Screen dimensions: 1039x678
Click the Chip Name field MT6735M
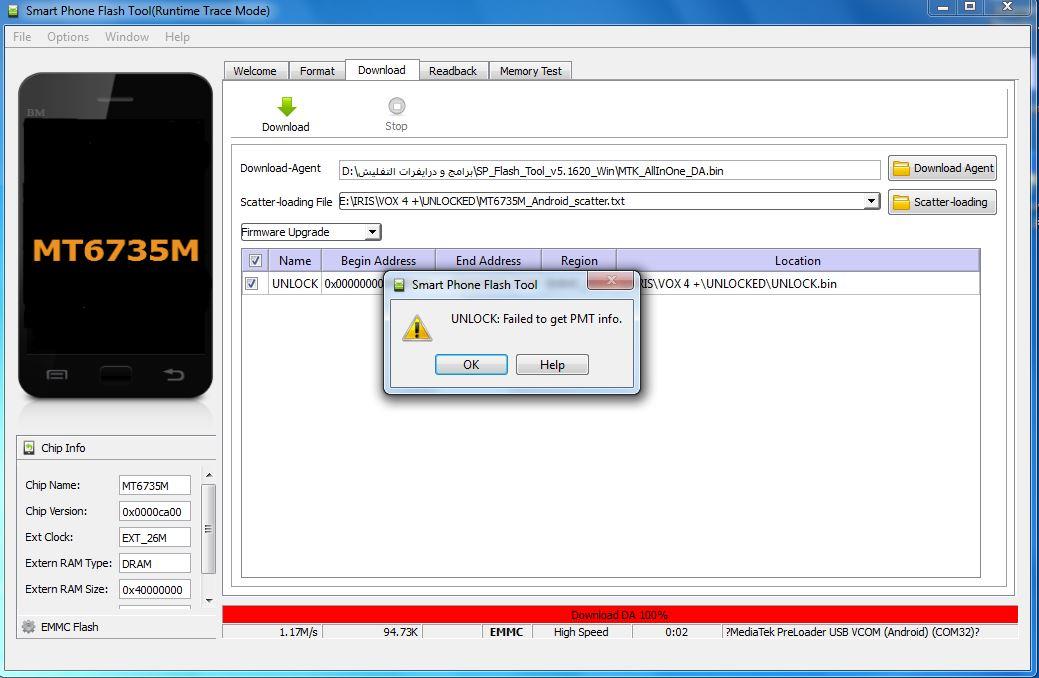154,485
